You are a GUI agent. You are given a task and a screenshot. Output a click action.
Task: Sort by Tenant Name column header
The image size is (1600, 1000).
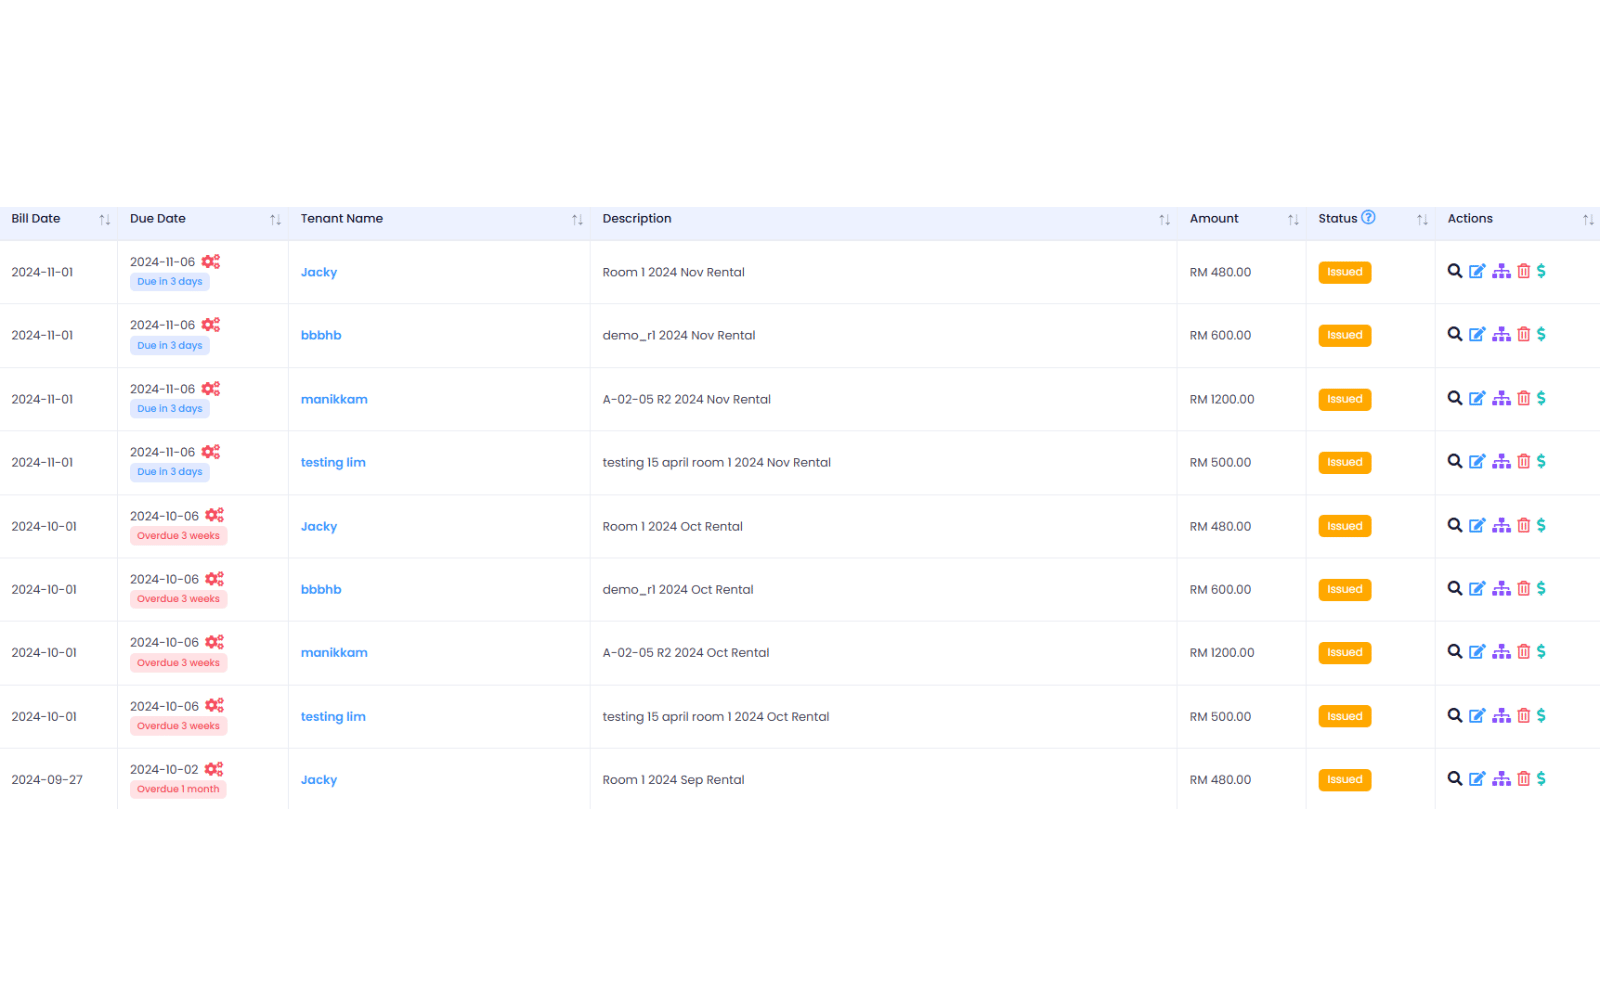577,220
